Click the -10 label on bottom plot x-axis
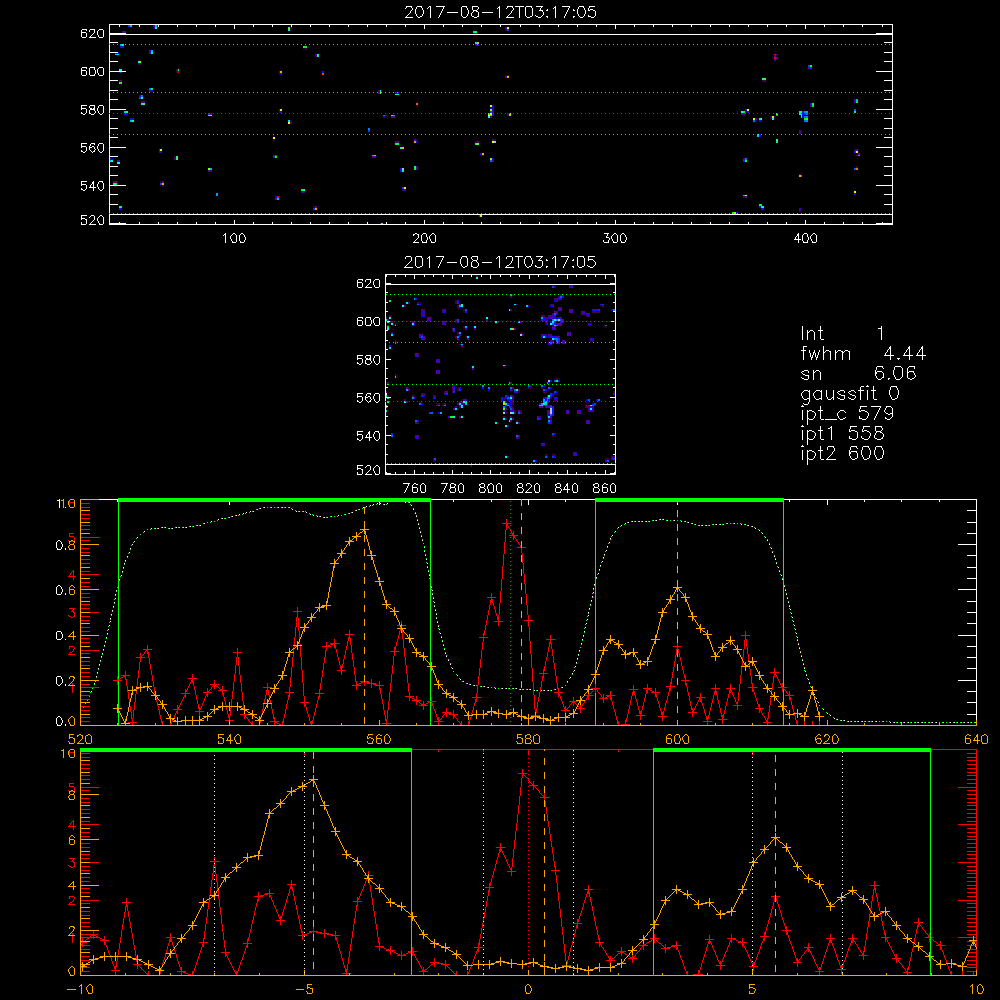Image resolution: width=1000 pixels, height=1000 pixels. pyautogui.click(x=80, y=989)
